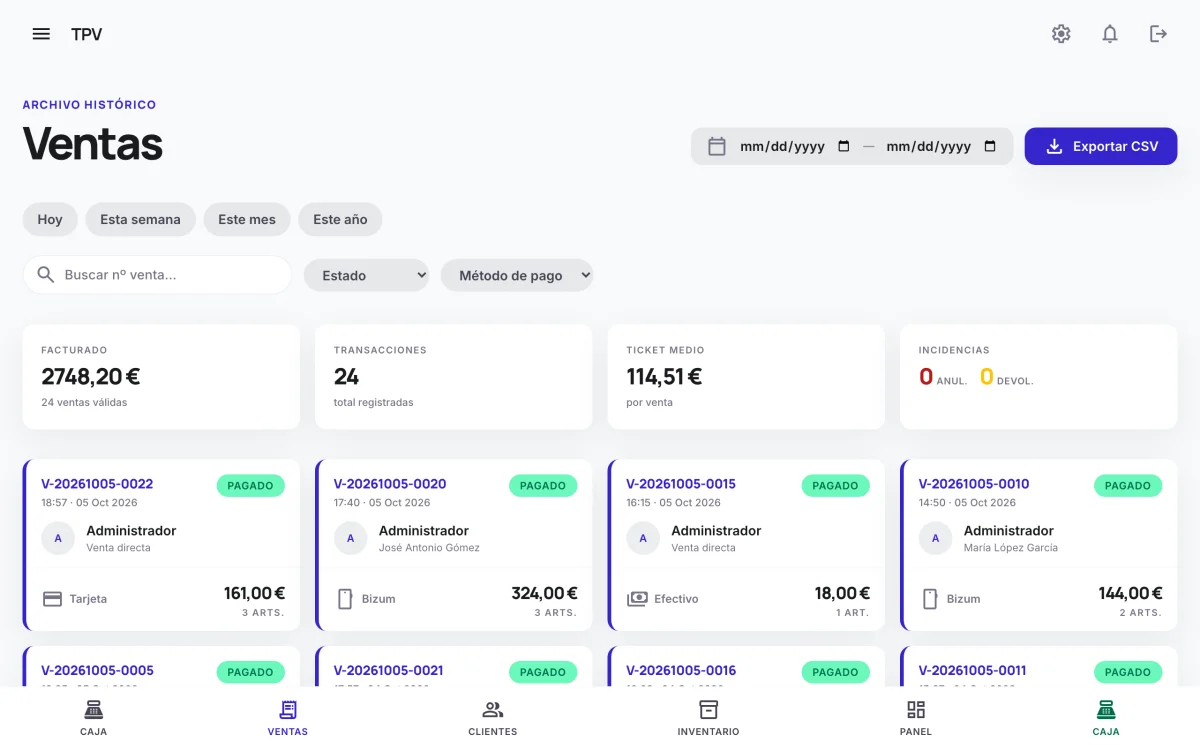Click the logout icon in the header

point(1158,34)
